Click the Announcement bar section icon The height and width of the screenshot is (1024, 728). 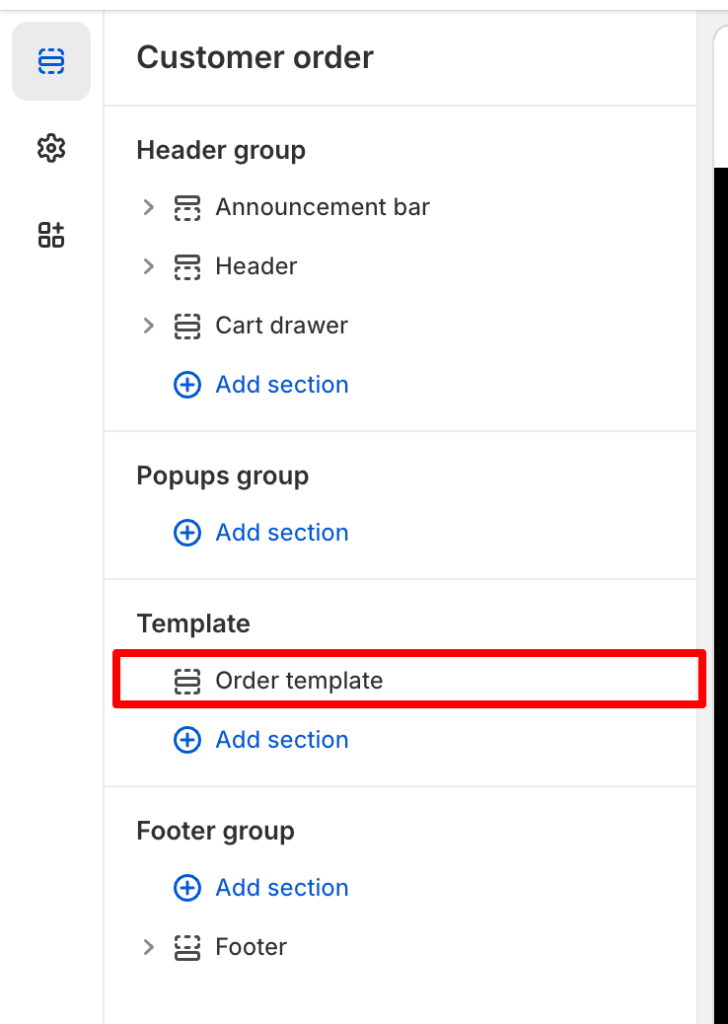click(x=187, y=208)
